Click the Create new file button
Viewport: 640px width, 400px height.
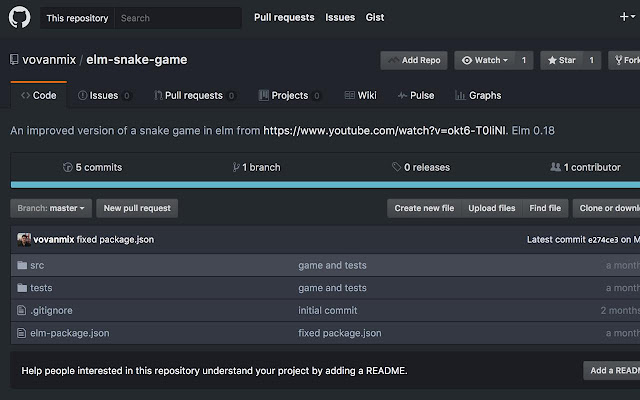click(424, 208)
